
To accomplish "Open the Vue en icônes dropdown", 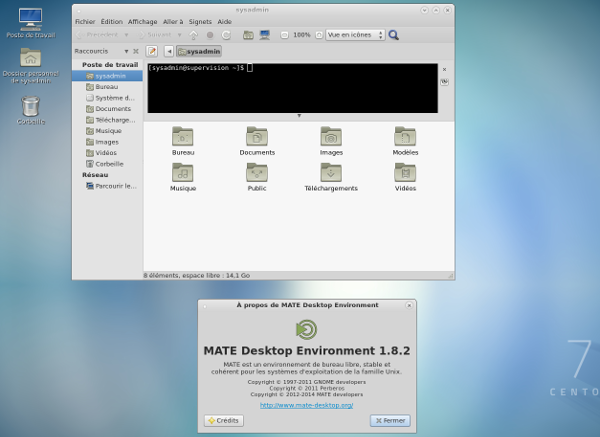I will tap(354, 35).
